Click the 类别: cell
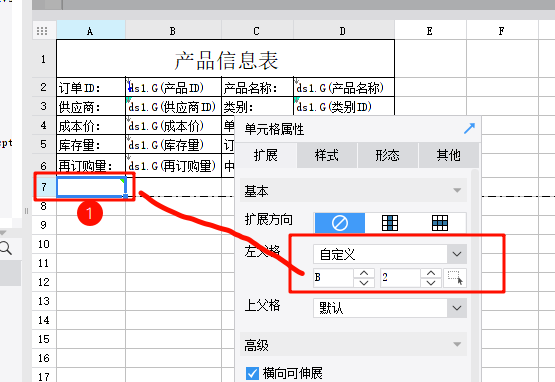Viewport: 555px width, 382px height. coord(258,106)
